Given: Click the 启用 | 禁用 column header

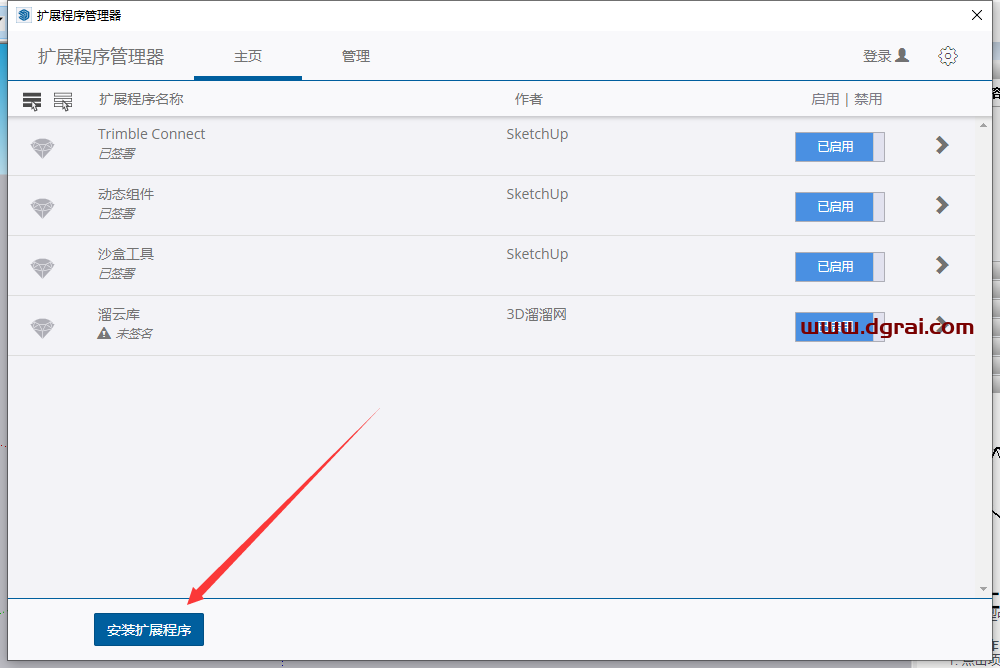Looking at the screenshot, I should click(846, 99).
